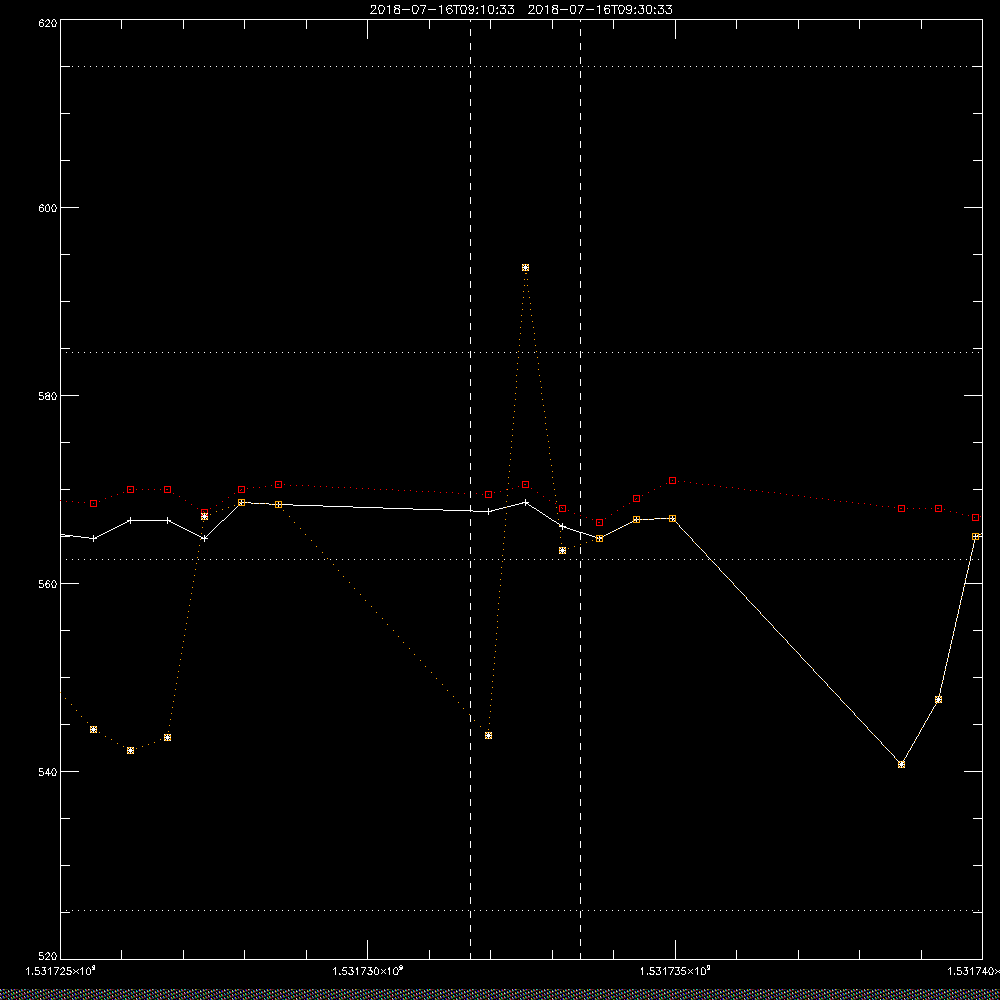Select the 580 y-axis label
The width and height of the screenshot is (1000, 1000).
coord(48,395)
